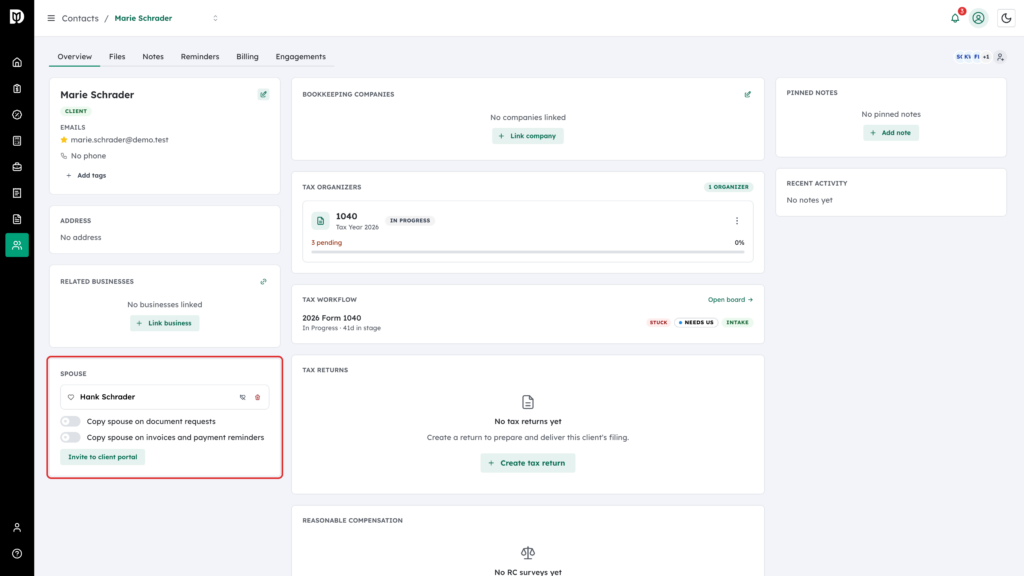The height and width of the screenshot is (576, 1024).
Task: Click Invite to client portal
Action: 103,457
